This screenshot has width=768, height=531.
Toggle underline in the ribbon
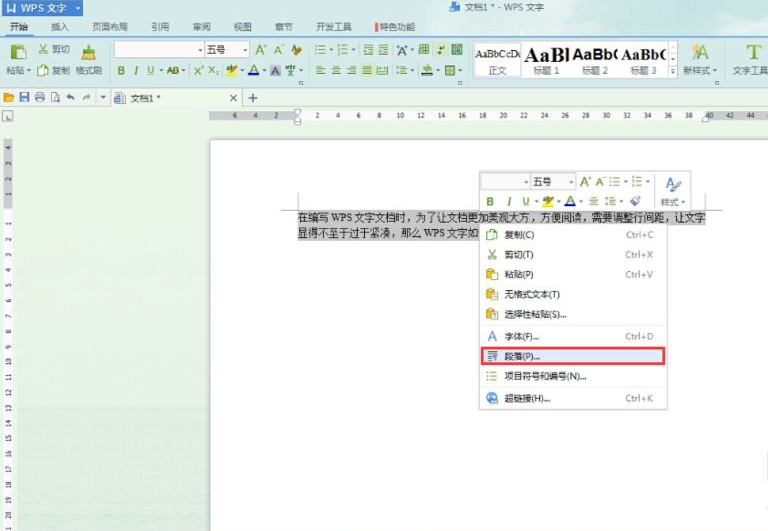click(x=150, y=71)
